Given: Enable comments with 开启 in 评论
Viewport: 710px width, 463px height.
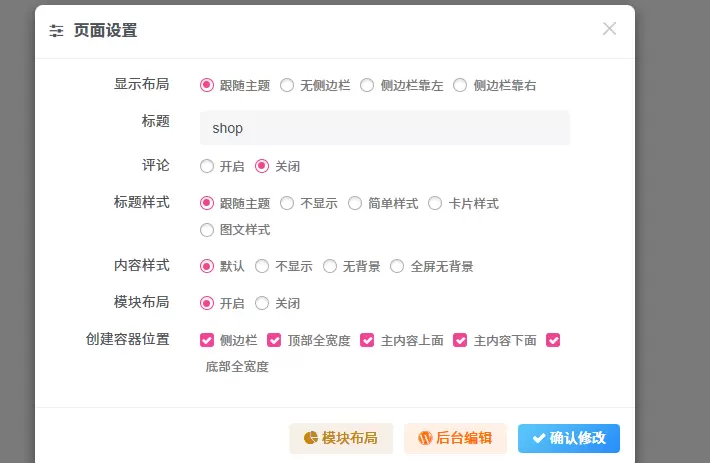Looking at the screenshot, I should [x=207, y=166].
